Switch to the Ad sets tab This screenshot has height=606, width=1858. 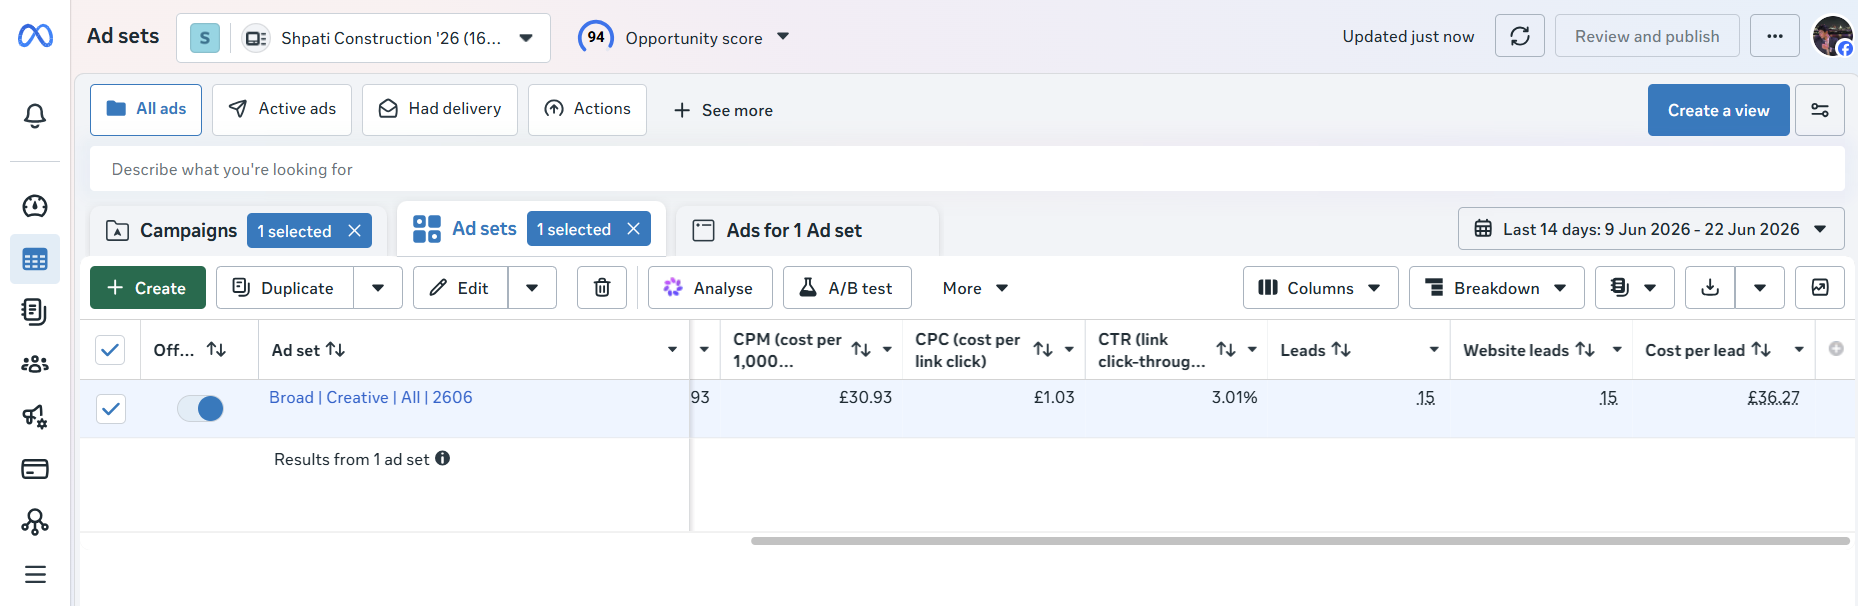click(484, 229)
